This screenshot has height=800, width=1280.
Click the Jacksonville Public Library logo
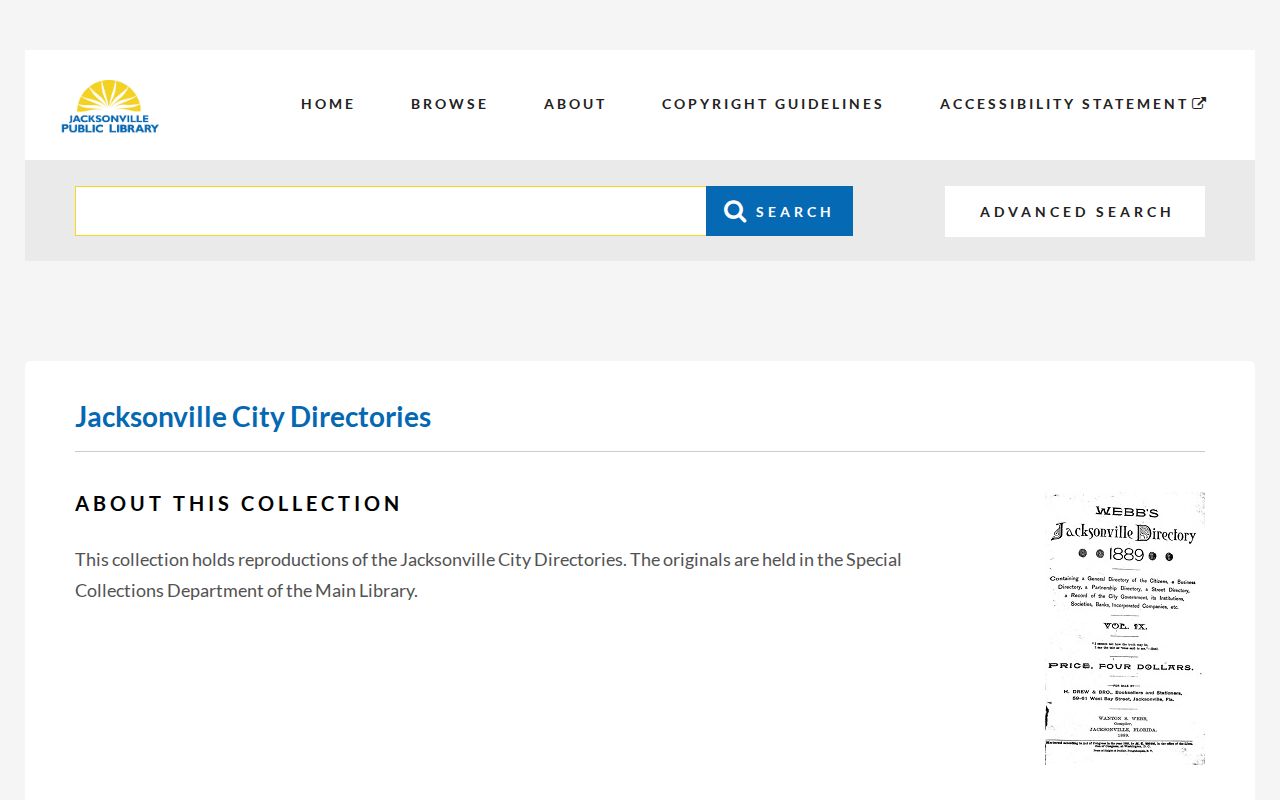tap(110, 106)
